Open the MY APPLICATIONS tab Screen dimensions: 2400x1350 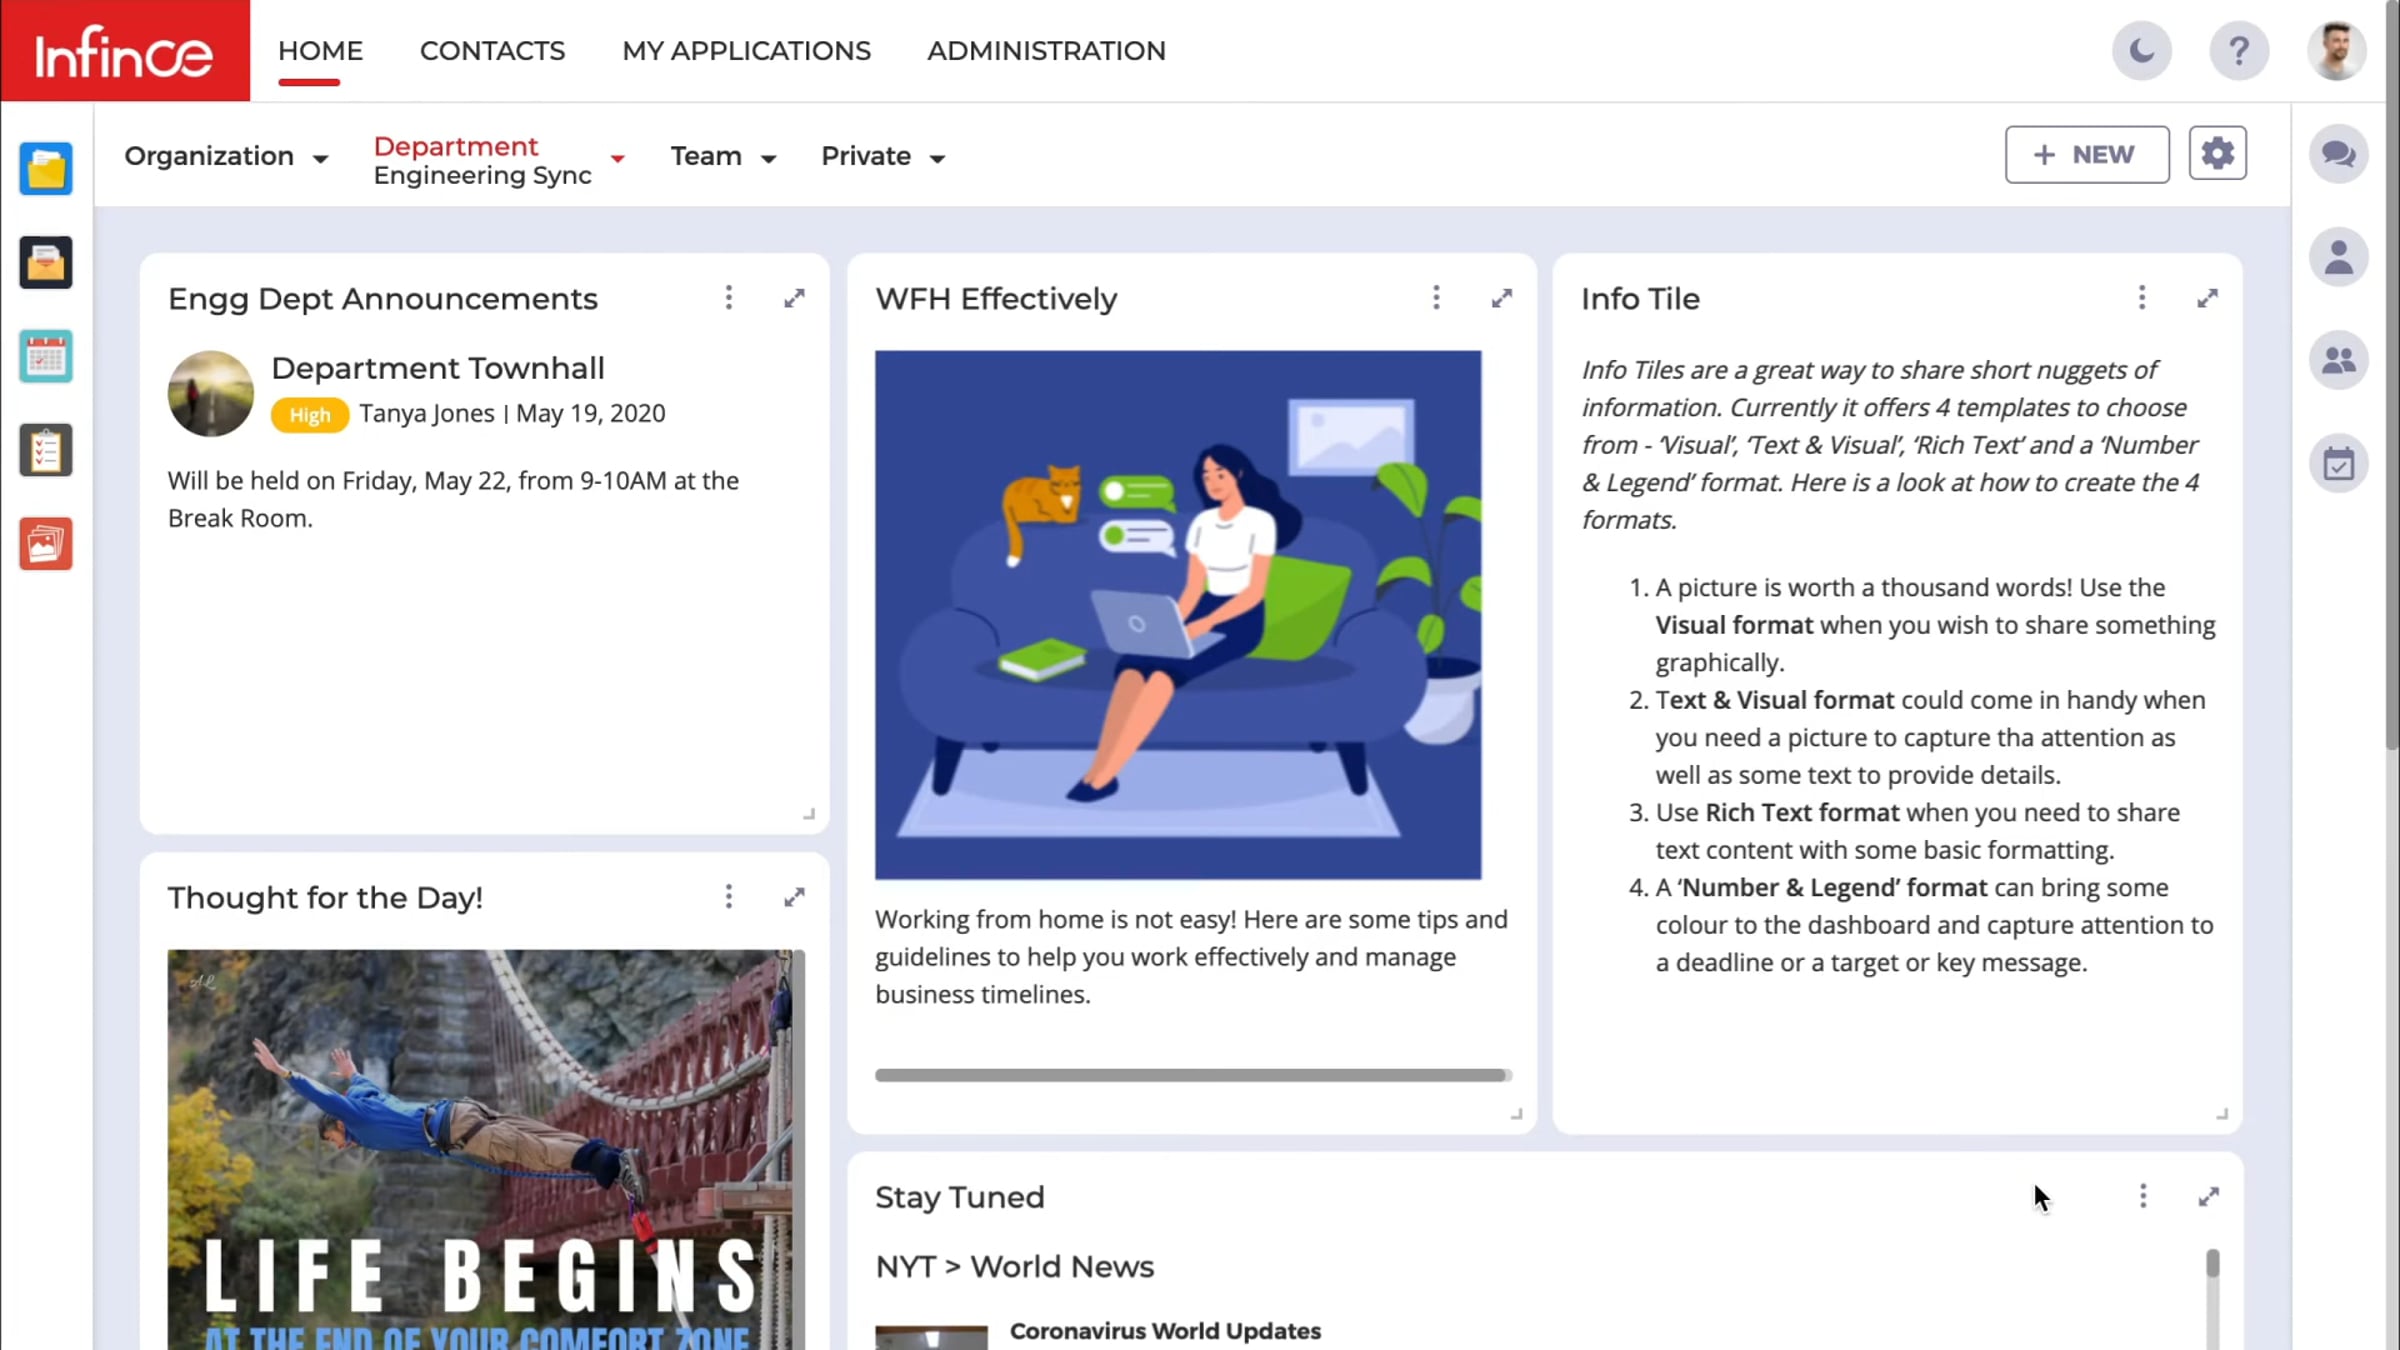click(x=746, y=50)
